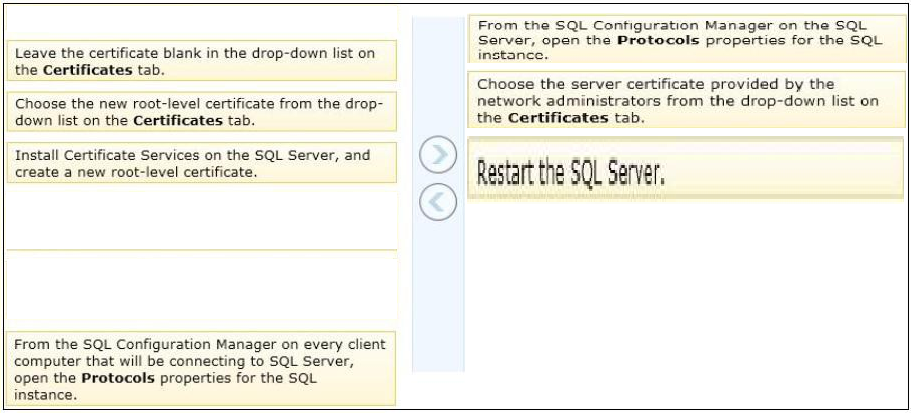
Task: Click bold 'Protocols' in the client computer action
Action: coord(118,378)
